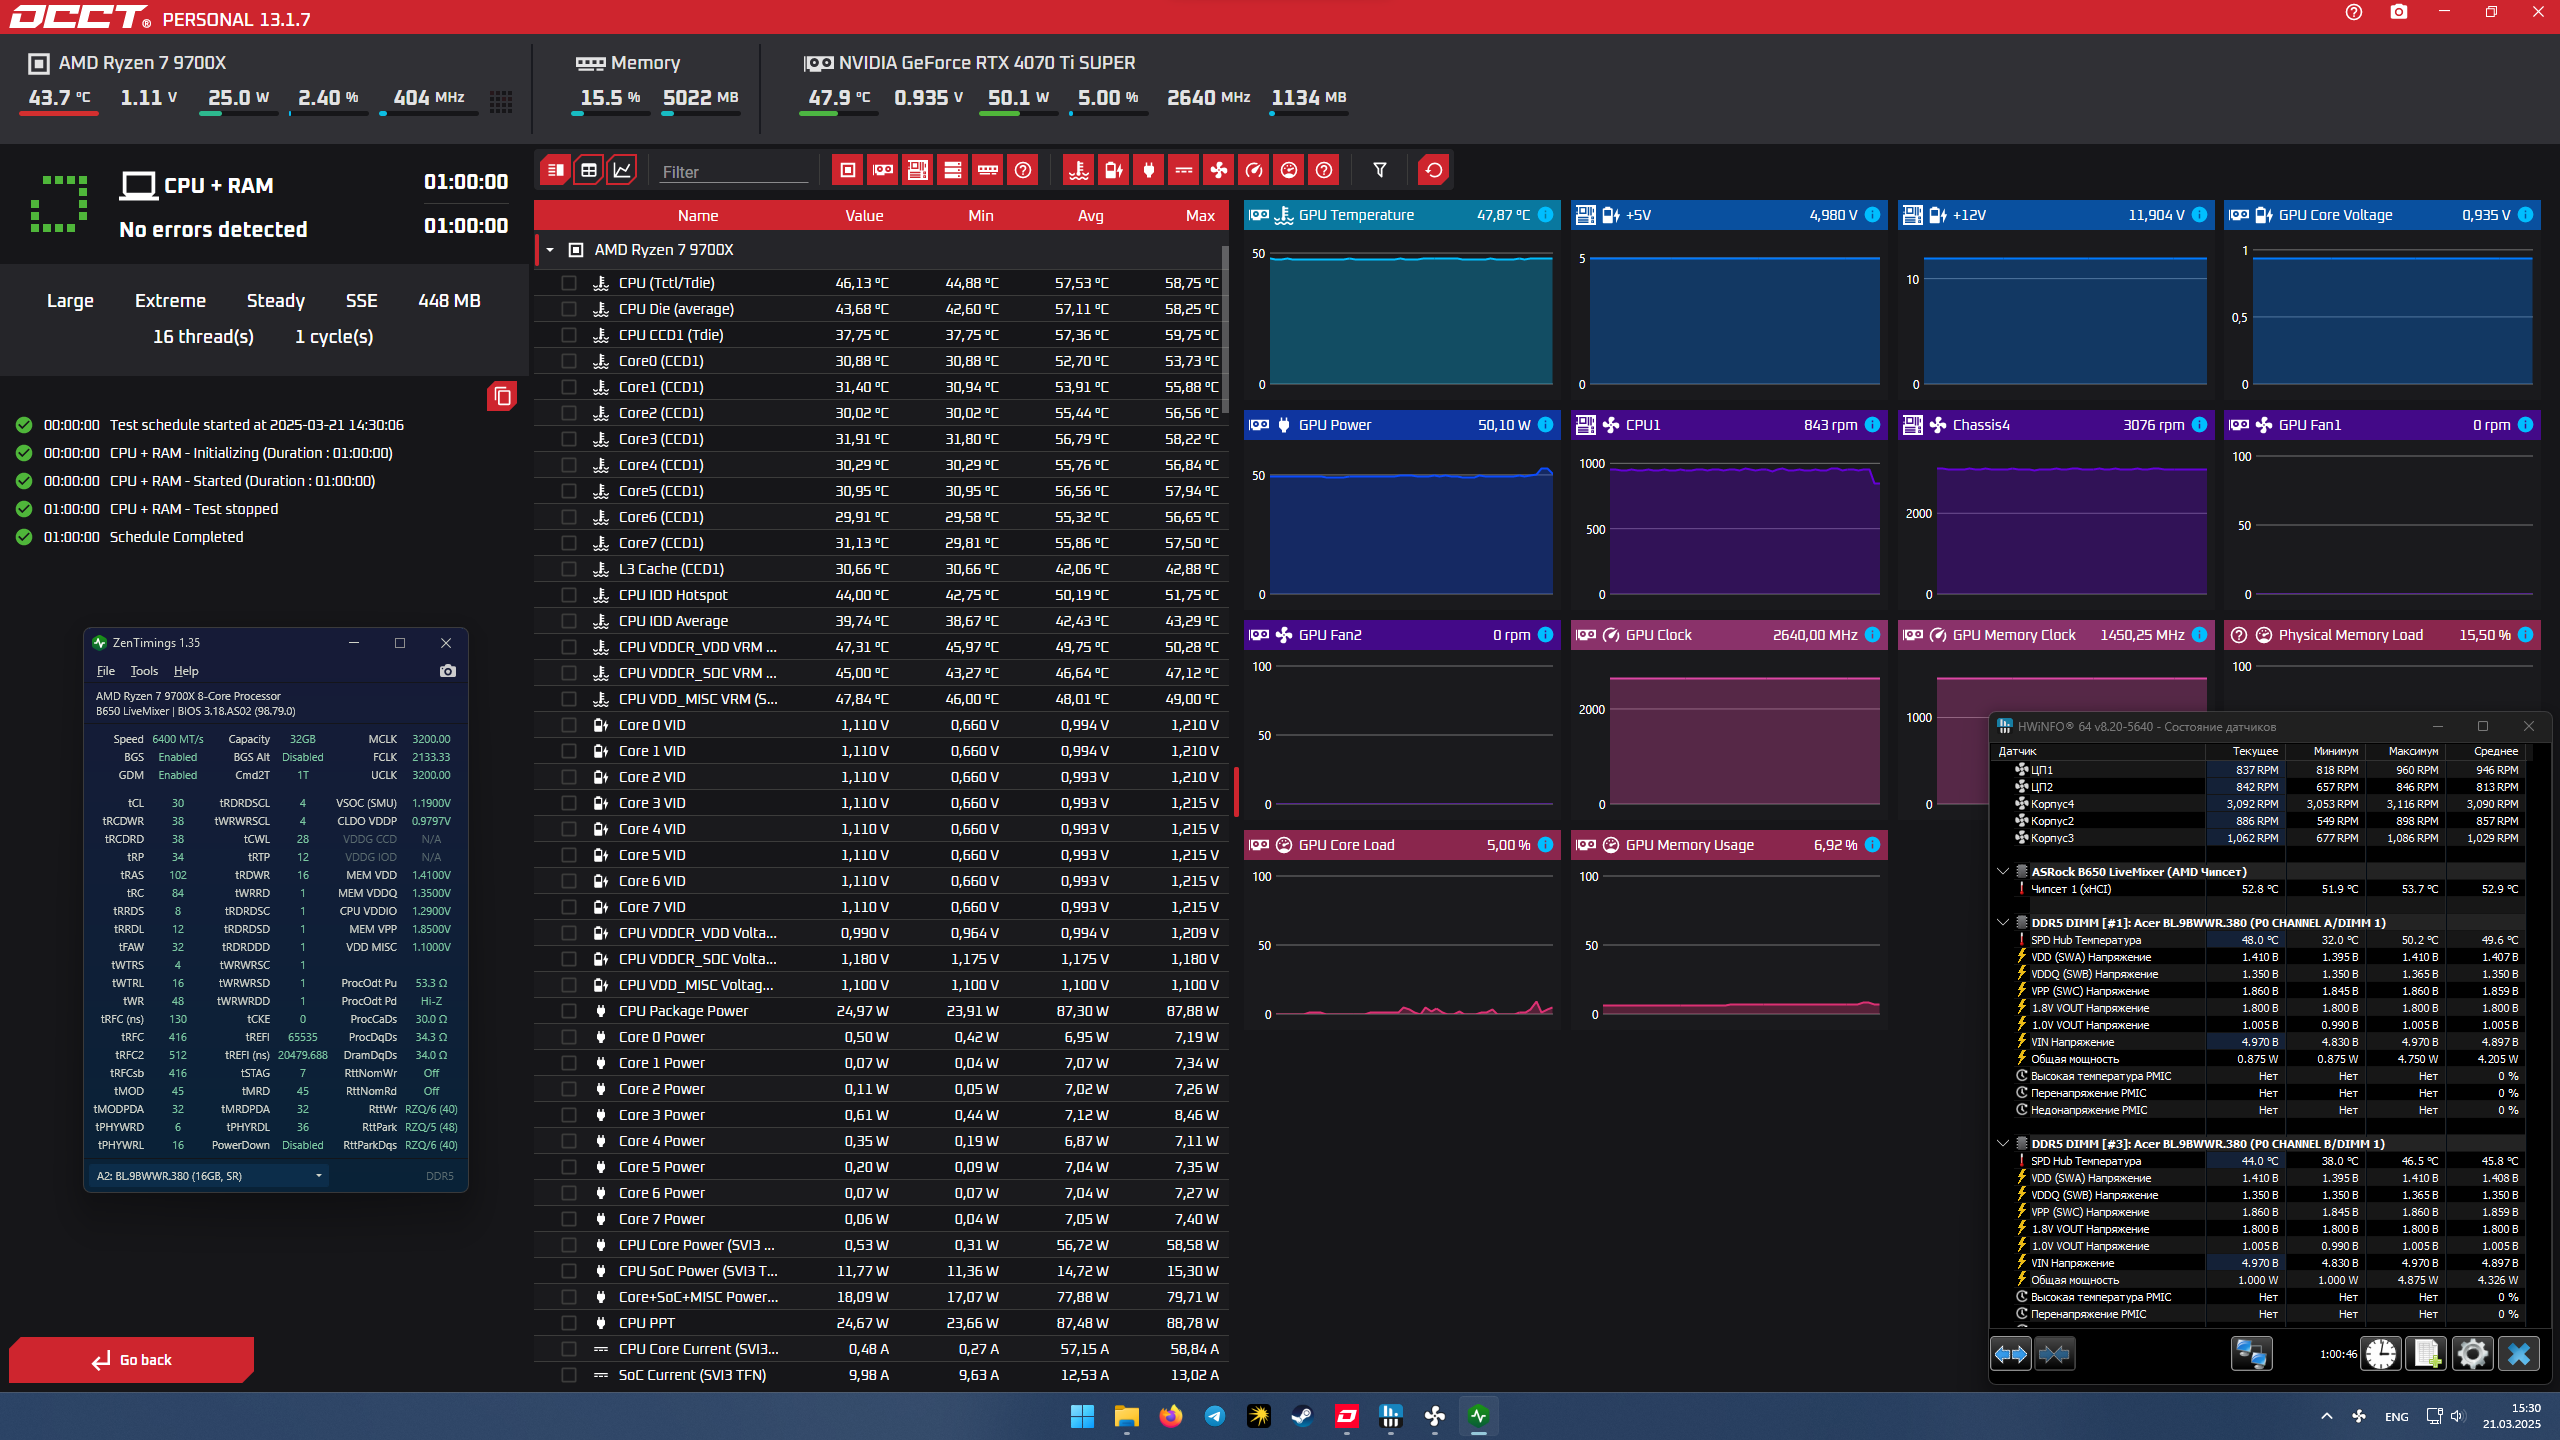Toggle the temperature sensor filter icon
The width and height of the screenshot is (2560, 1440).
1078,170
